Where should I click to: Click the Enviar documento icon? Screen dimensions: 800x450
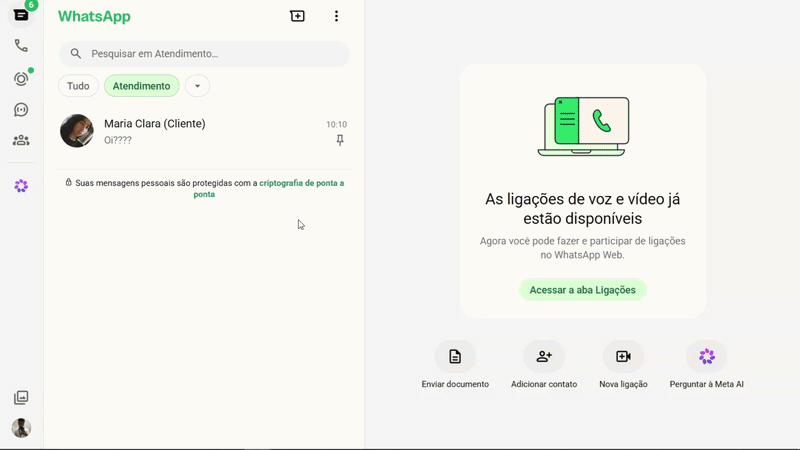[455, 356]
